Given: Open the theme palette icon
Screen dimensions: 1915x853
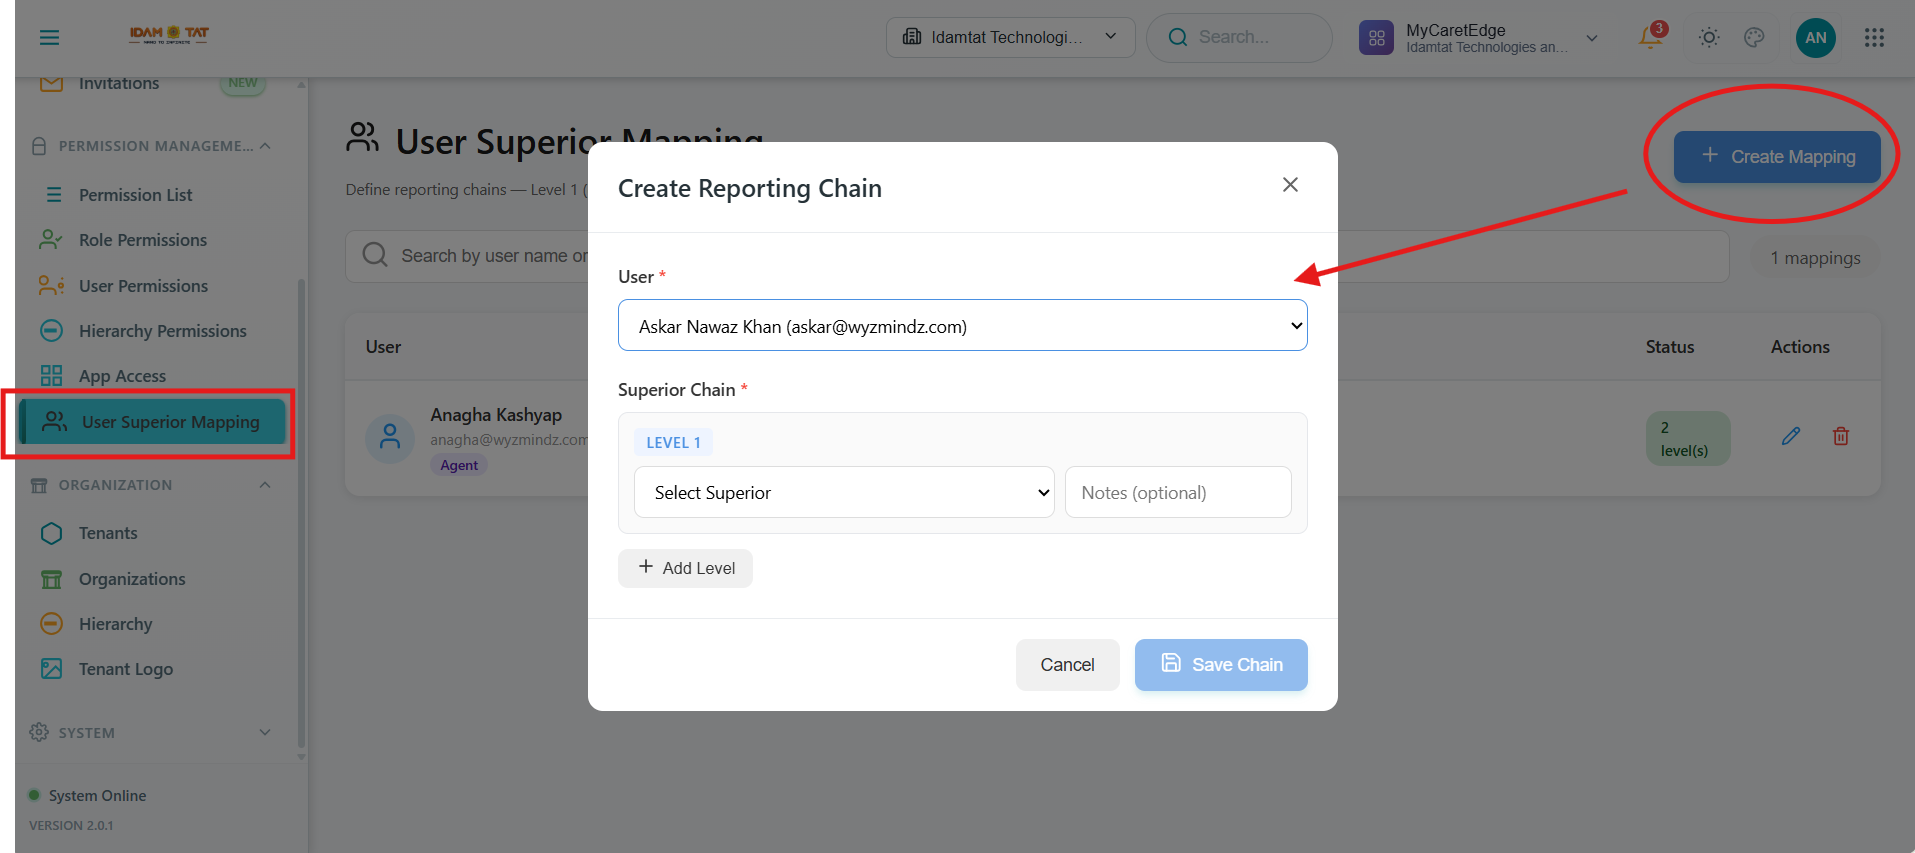Looking at the screenshot, I should pos(1754,38).
